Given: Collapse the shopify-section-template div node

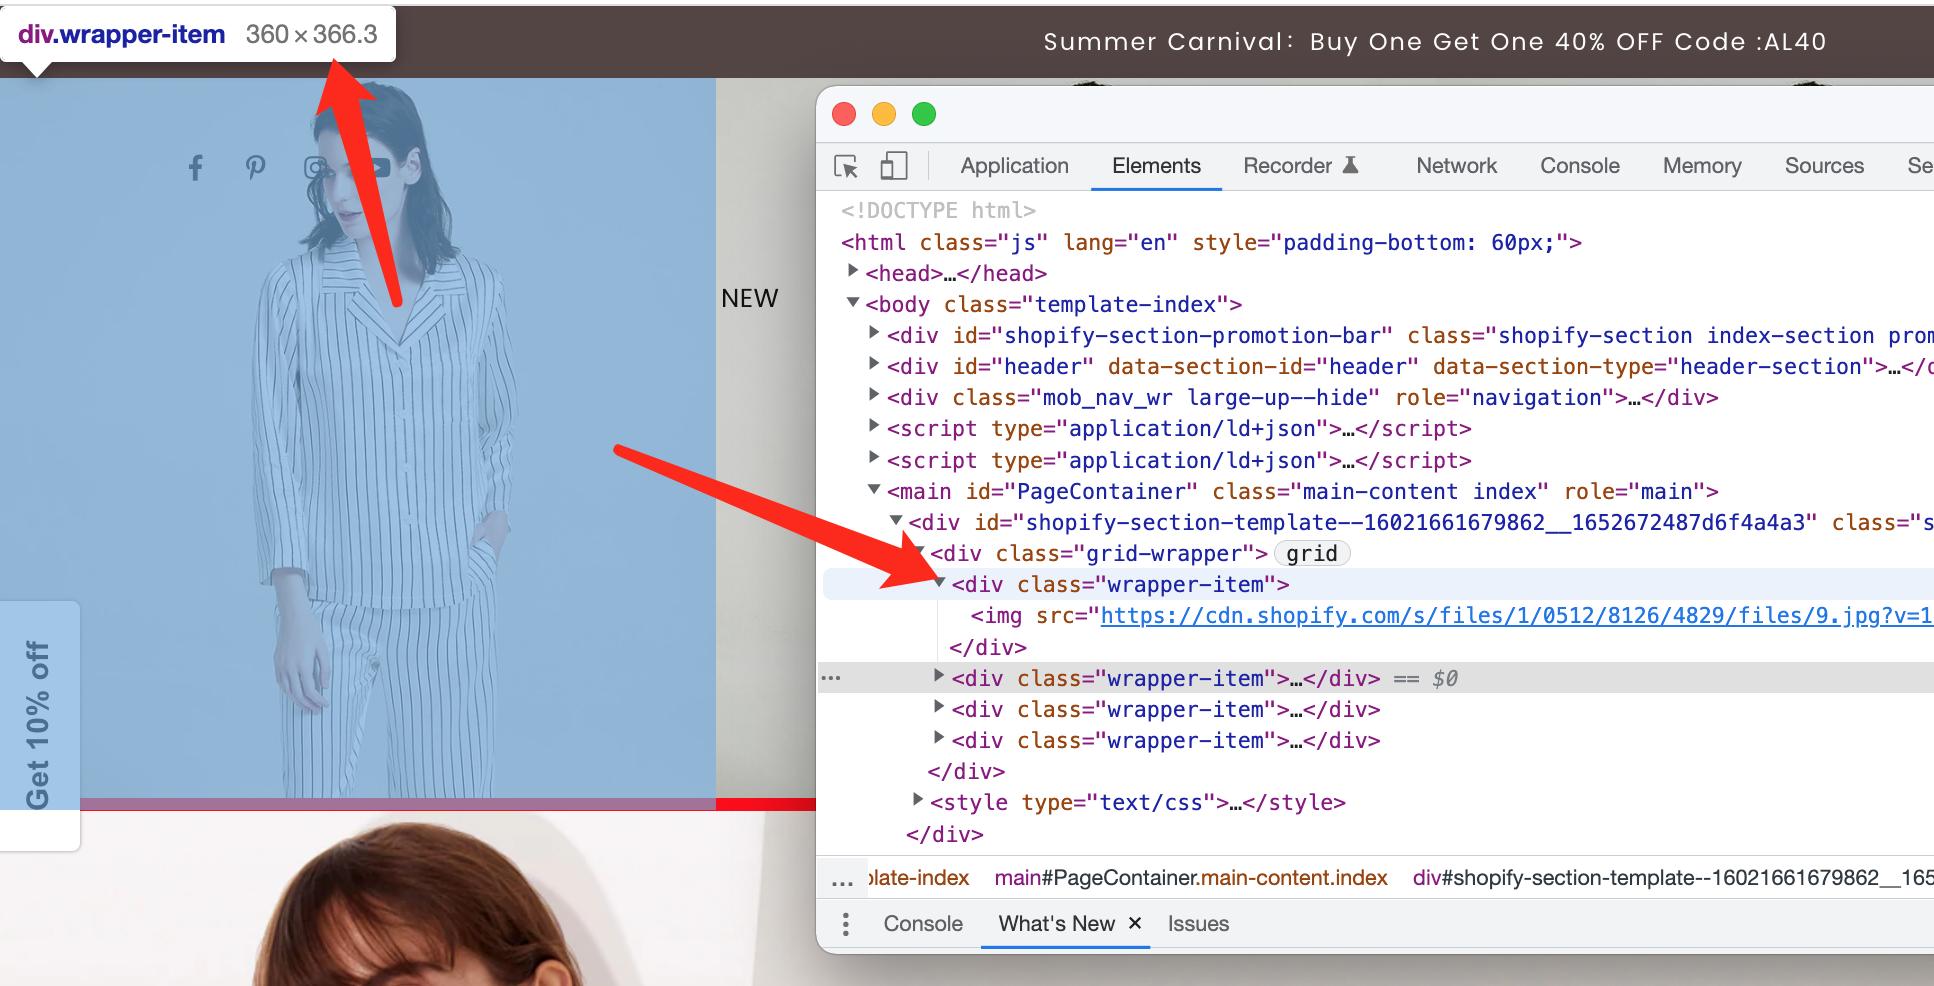Looking at the screenshot, I should tap(896, 521).
